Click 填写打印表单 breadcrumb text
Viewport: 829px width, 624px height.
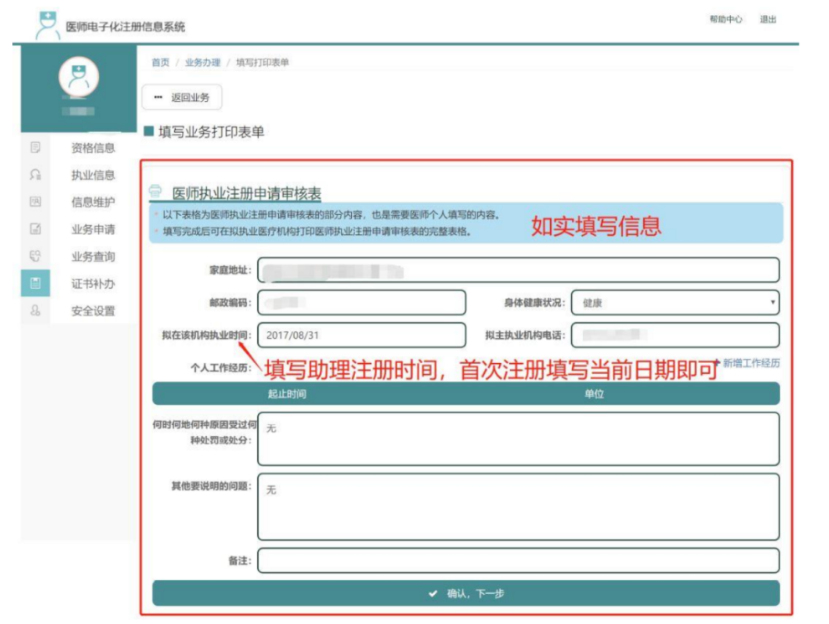point(262,62)
